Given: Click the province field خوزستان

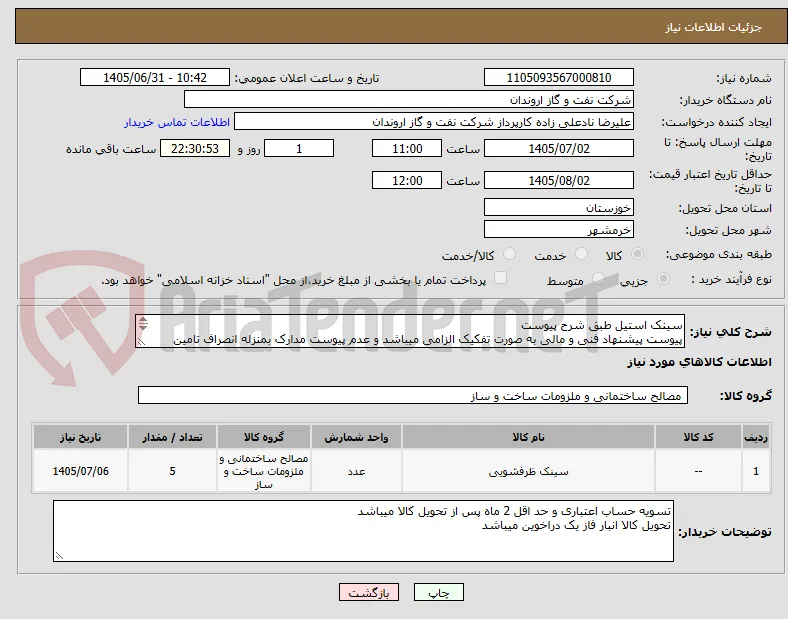Looking at the screenshot, I should (558, 207).
